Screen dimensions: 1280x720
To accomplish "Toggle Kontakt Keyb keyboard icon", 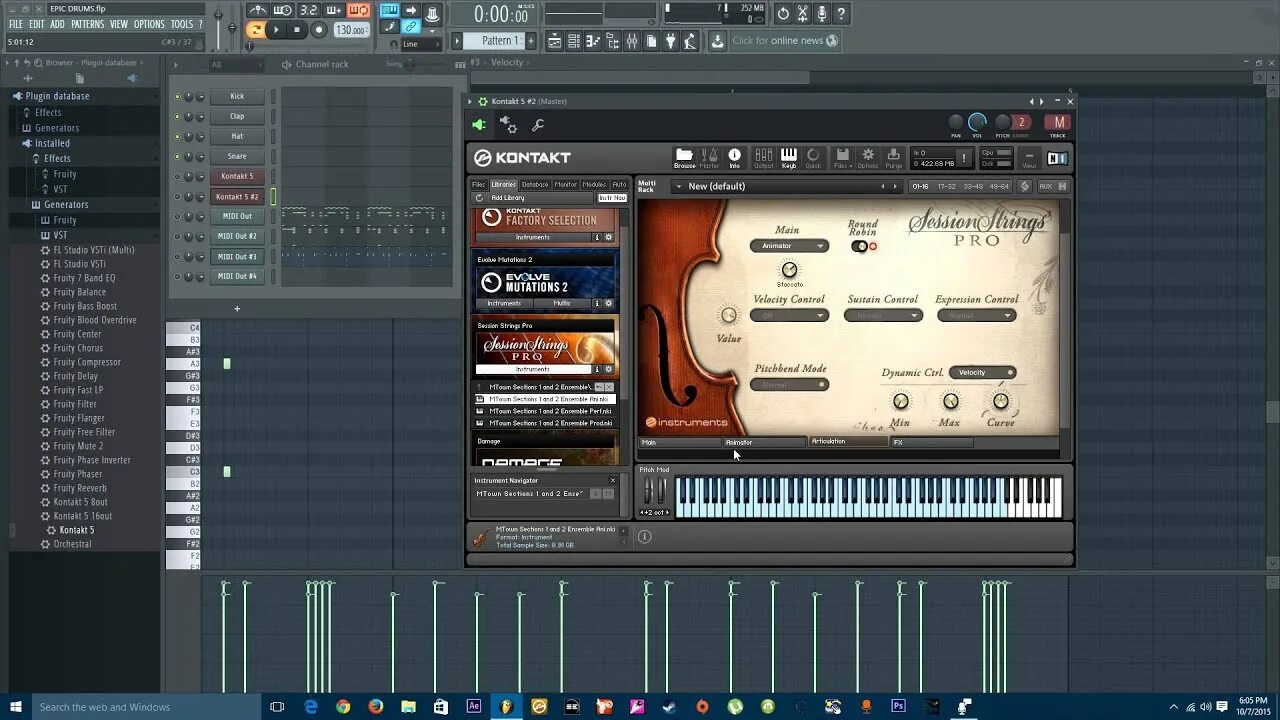I will [789, 157].
